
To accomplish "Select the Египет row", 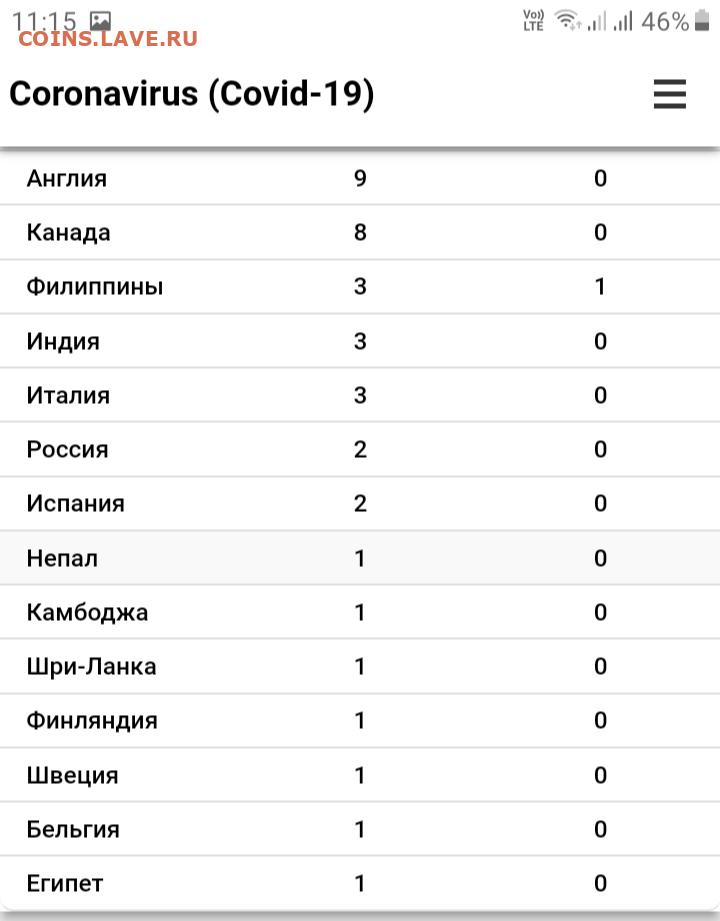I will 360,883.
